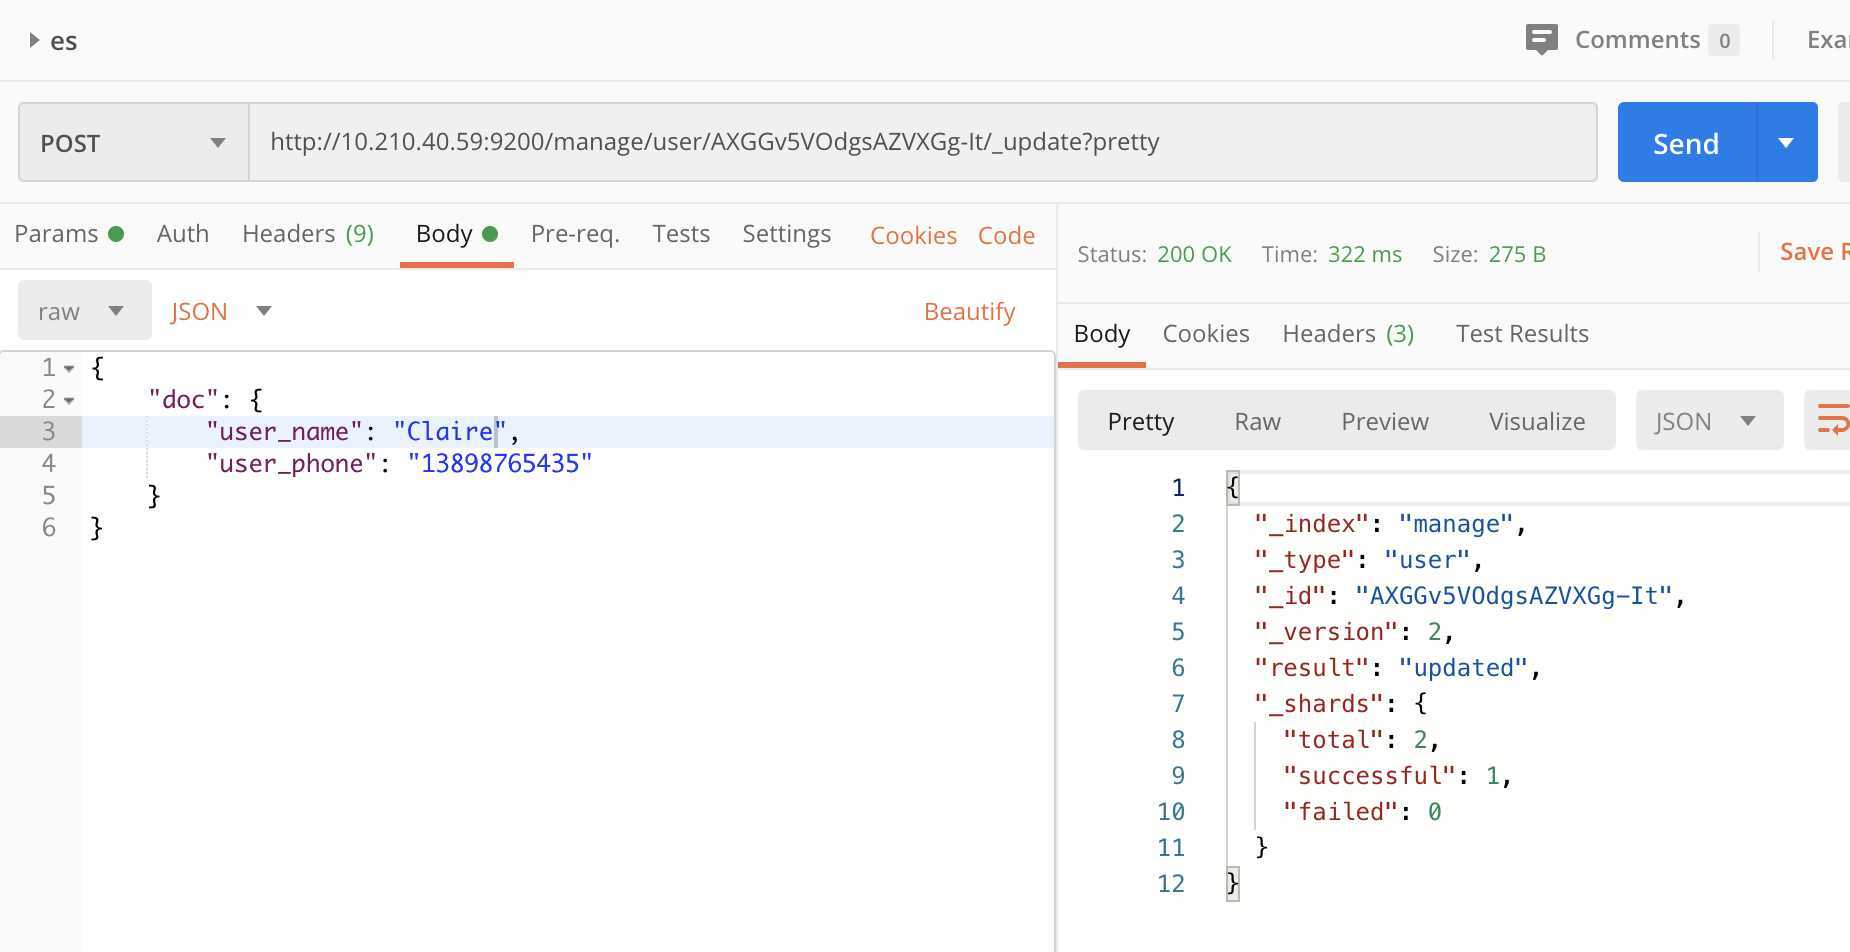The width and height of the screenshot is (1850, 952).
Task: Click the "_version" key in response
Action: tap(1327, 632)
